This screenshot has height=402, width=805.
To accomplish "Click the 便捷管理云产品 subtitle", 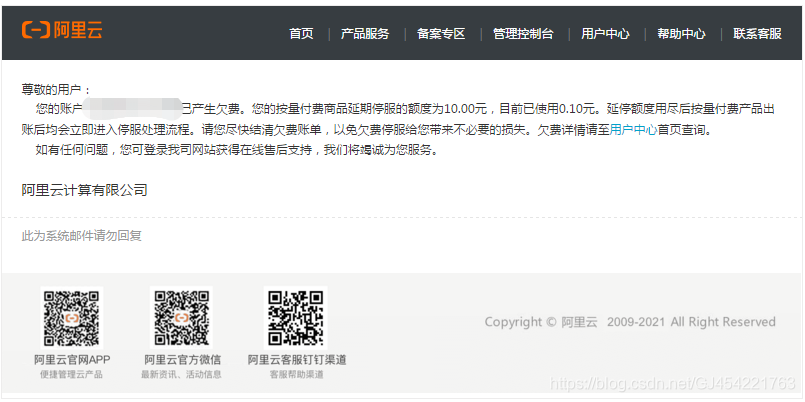I will (71, 374).
